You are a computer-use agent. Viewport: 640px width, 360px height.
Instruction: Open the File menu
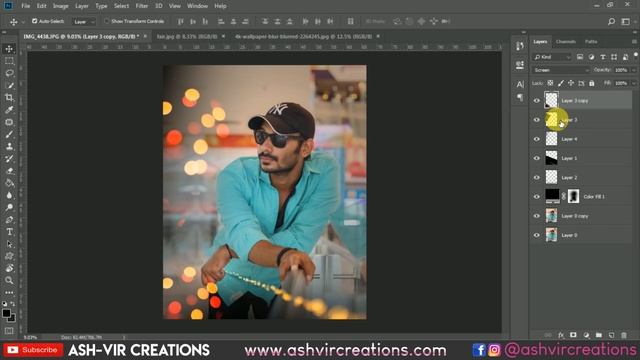coord(26,6)
